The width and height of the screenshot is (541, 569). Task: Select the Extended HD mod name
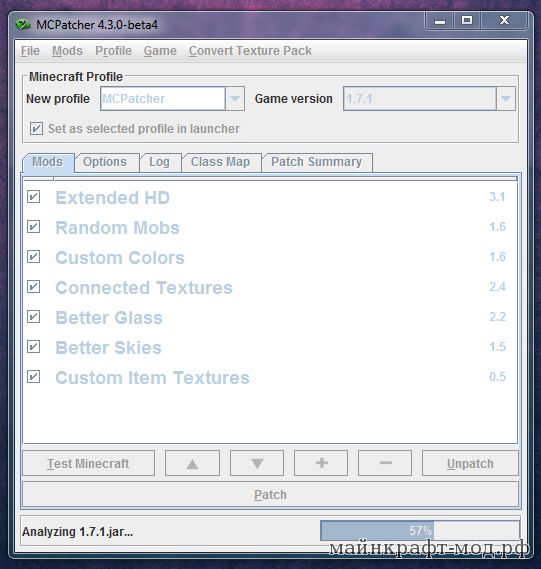(112, 198)
